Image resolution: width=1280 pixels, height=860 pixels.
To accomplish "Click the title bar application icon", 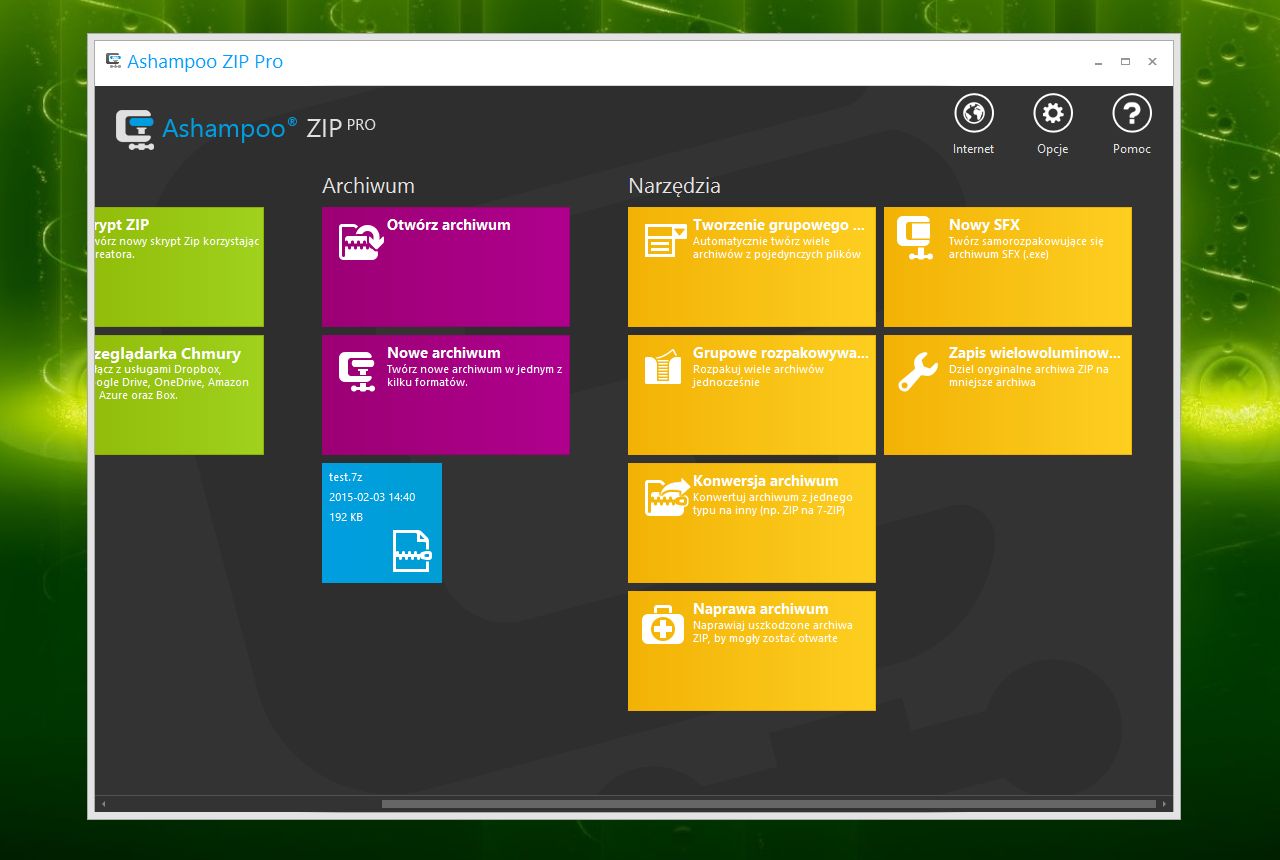I will pyautogui.click(x=114, y=61).
